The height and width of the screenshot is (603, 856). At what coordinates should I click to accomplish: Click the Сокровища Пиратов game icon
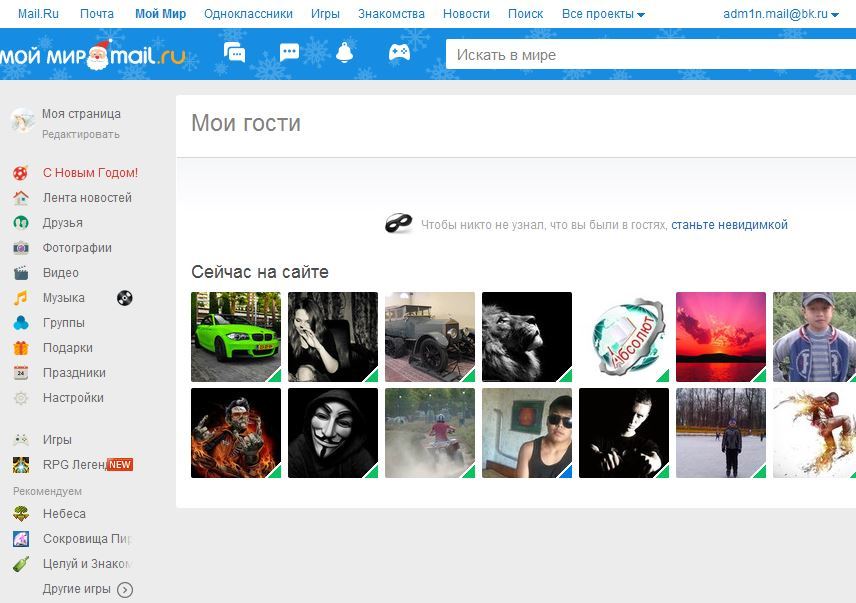pos(21,539)
